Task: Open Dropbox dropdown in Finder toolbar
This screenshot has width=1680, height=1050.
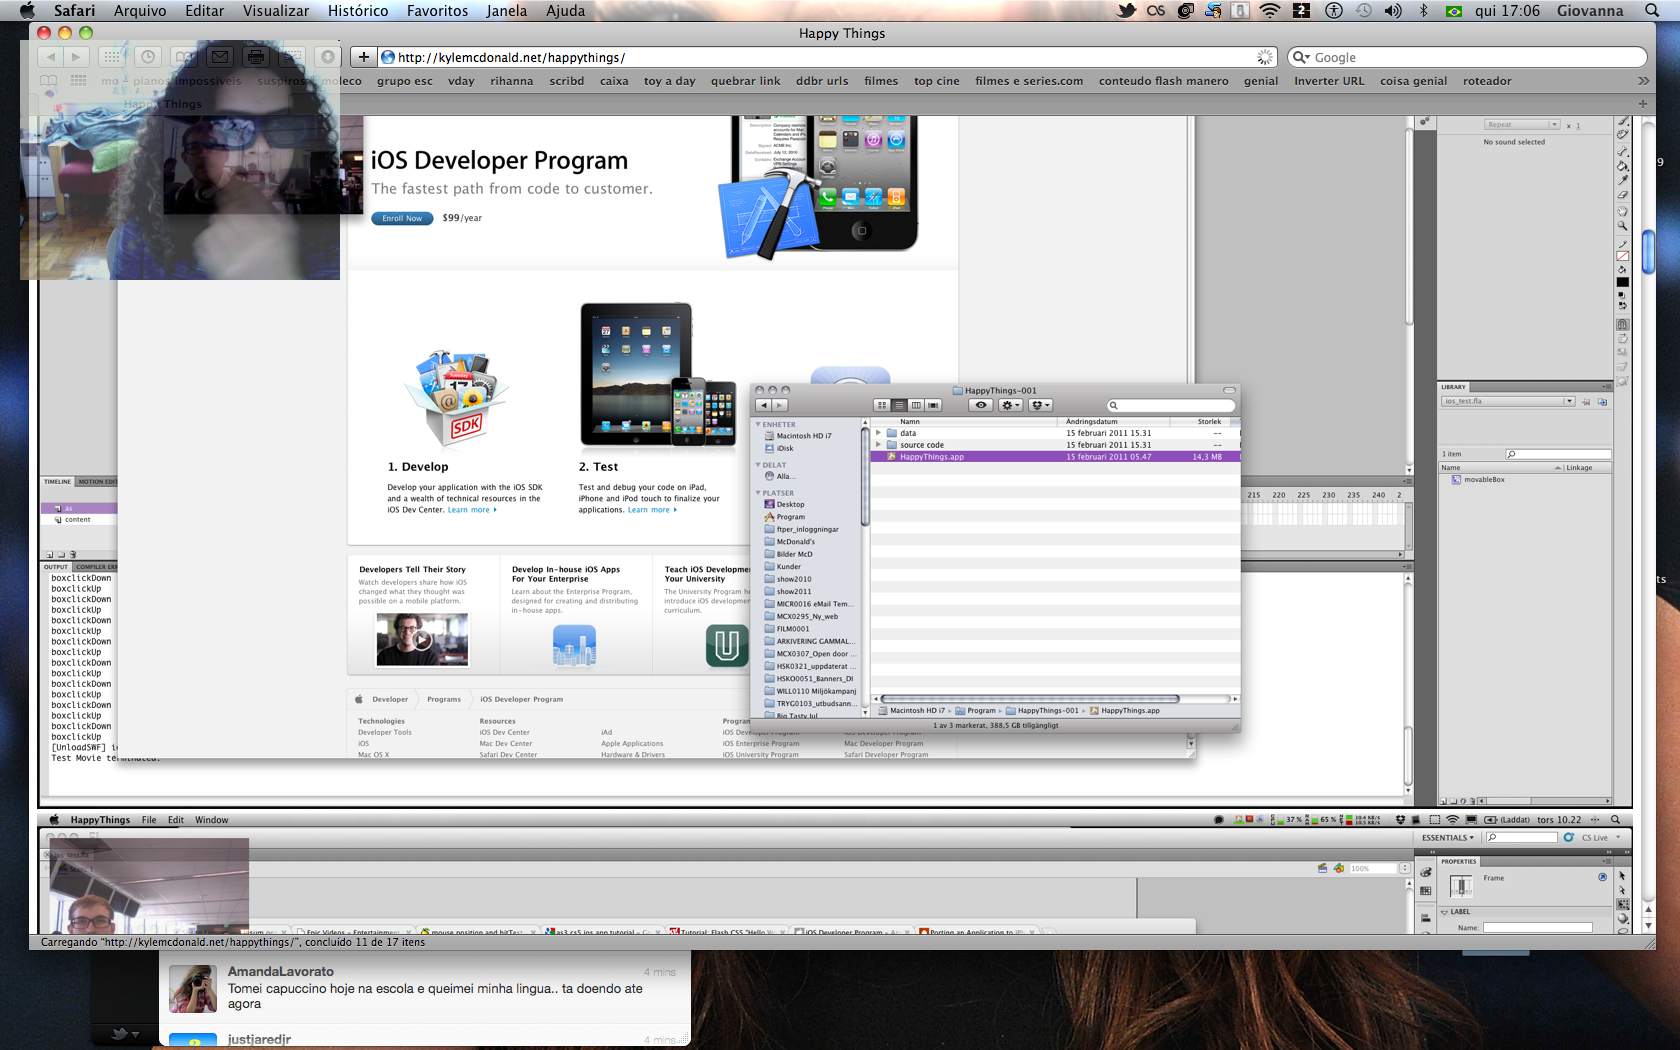Action: click(x=1041, y=405)
